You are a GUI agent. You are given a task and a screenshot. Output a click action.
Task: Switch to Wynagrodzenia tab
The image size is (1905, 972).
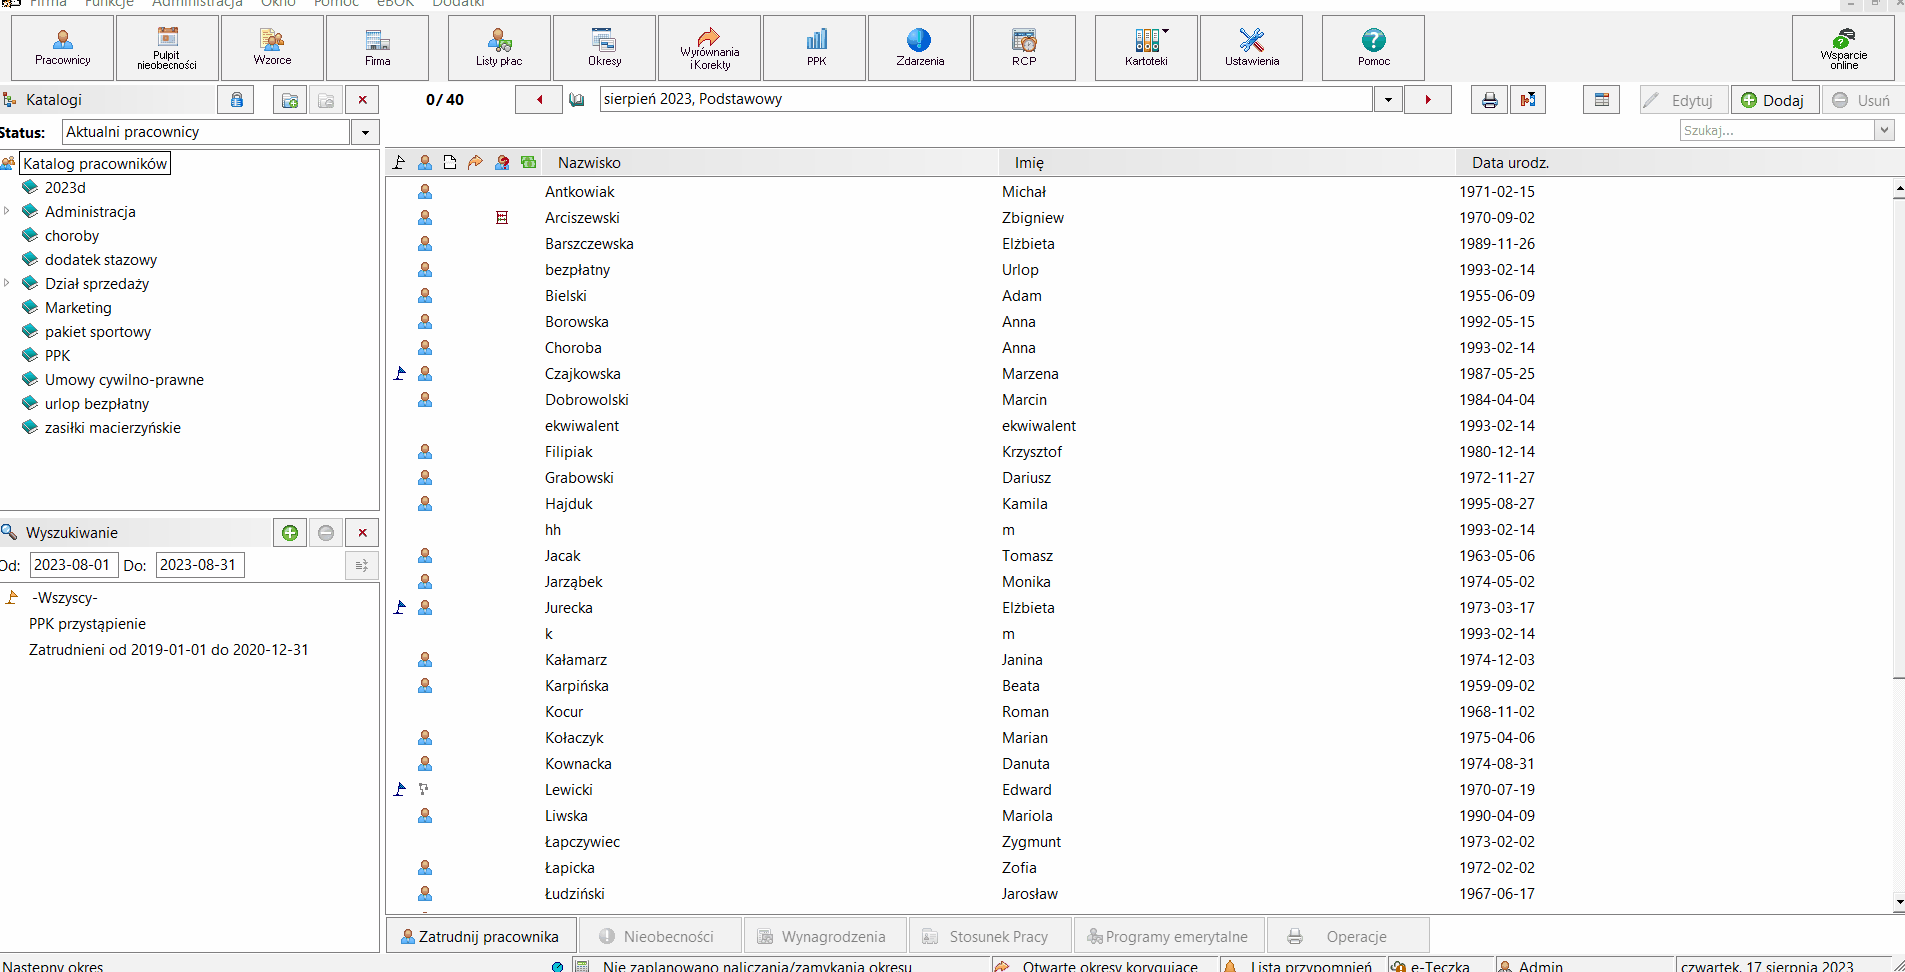[x=825, y=936]
